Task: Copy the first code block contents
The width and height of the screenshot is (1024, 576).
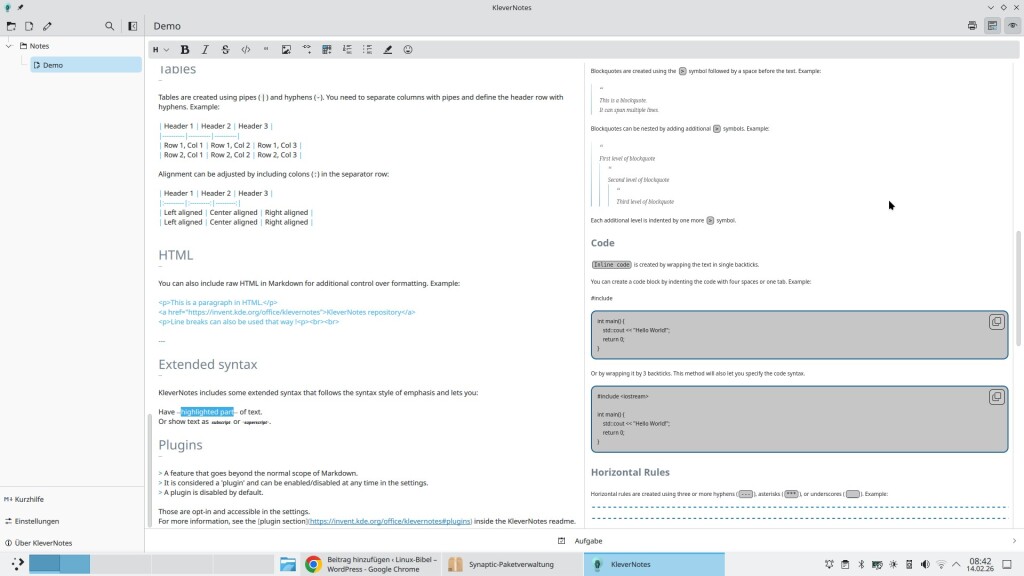Action: [x=996, y=322]
